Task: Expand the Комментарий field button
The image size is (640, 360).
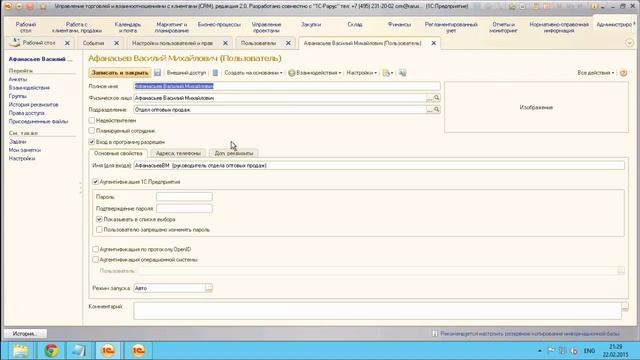Action: coord(625,307)
